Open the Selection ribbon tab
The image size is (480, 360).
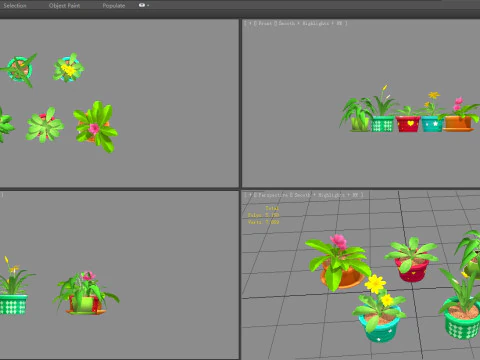point(15,5)
